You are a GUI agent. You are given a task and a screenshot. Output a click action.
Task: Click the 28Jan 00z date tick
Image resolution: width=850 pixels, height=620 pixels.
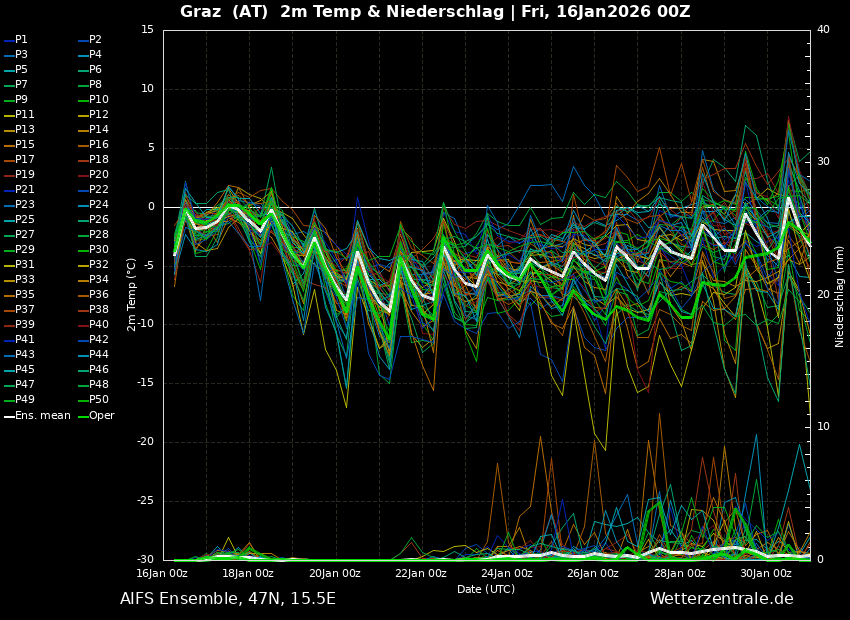click(x=680, y=573)
